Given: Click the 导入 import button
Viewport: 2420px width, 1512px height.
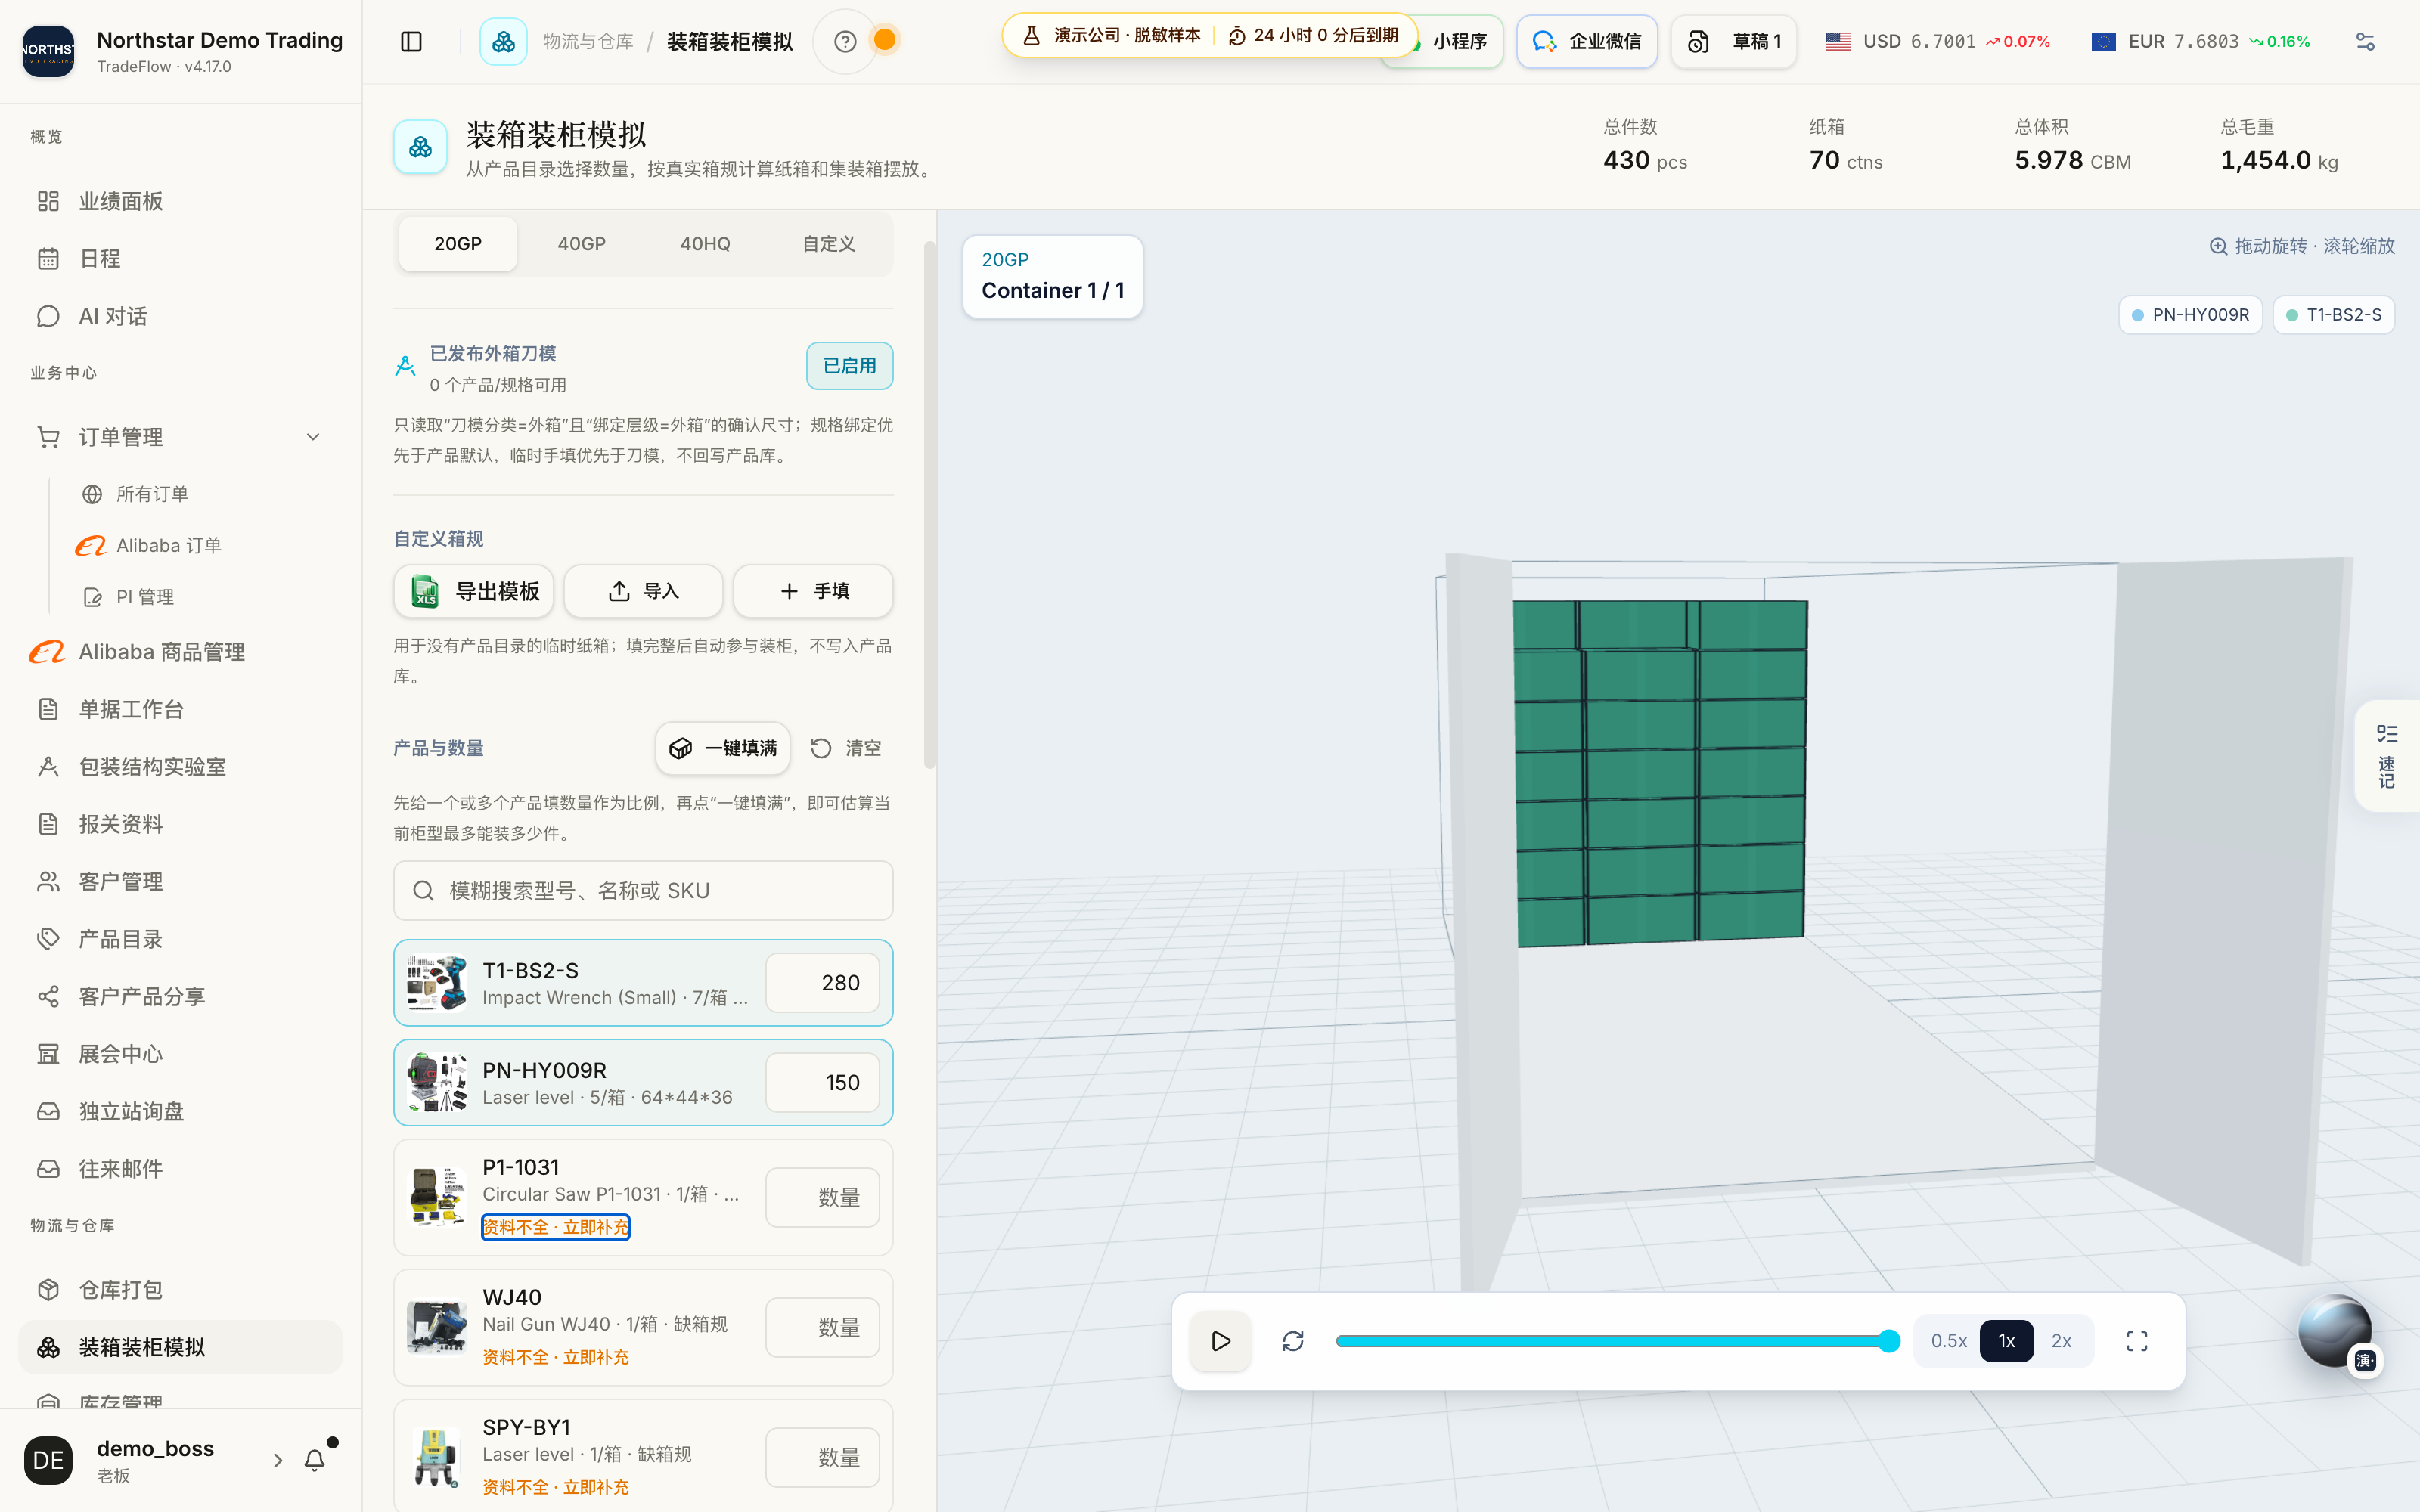Looking at the screenshot, I should point(643,591).
